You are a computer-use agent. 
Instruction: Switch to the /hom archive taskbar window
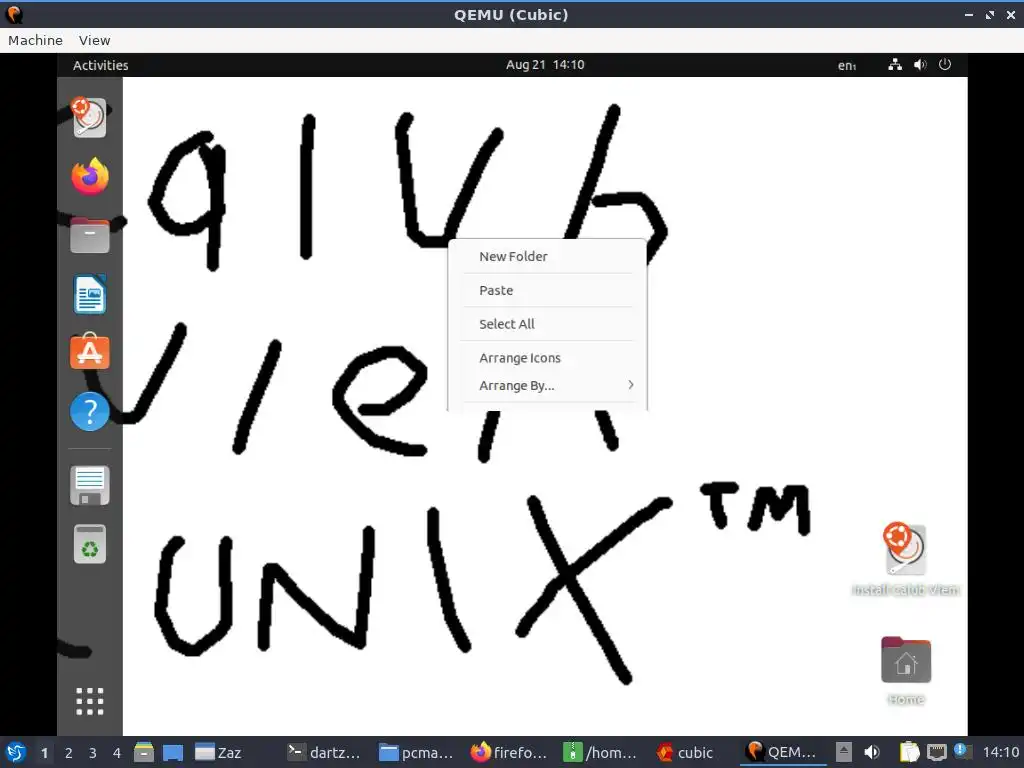tap(600, 752)
